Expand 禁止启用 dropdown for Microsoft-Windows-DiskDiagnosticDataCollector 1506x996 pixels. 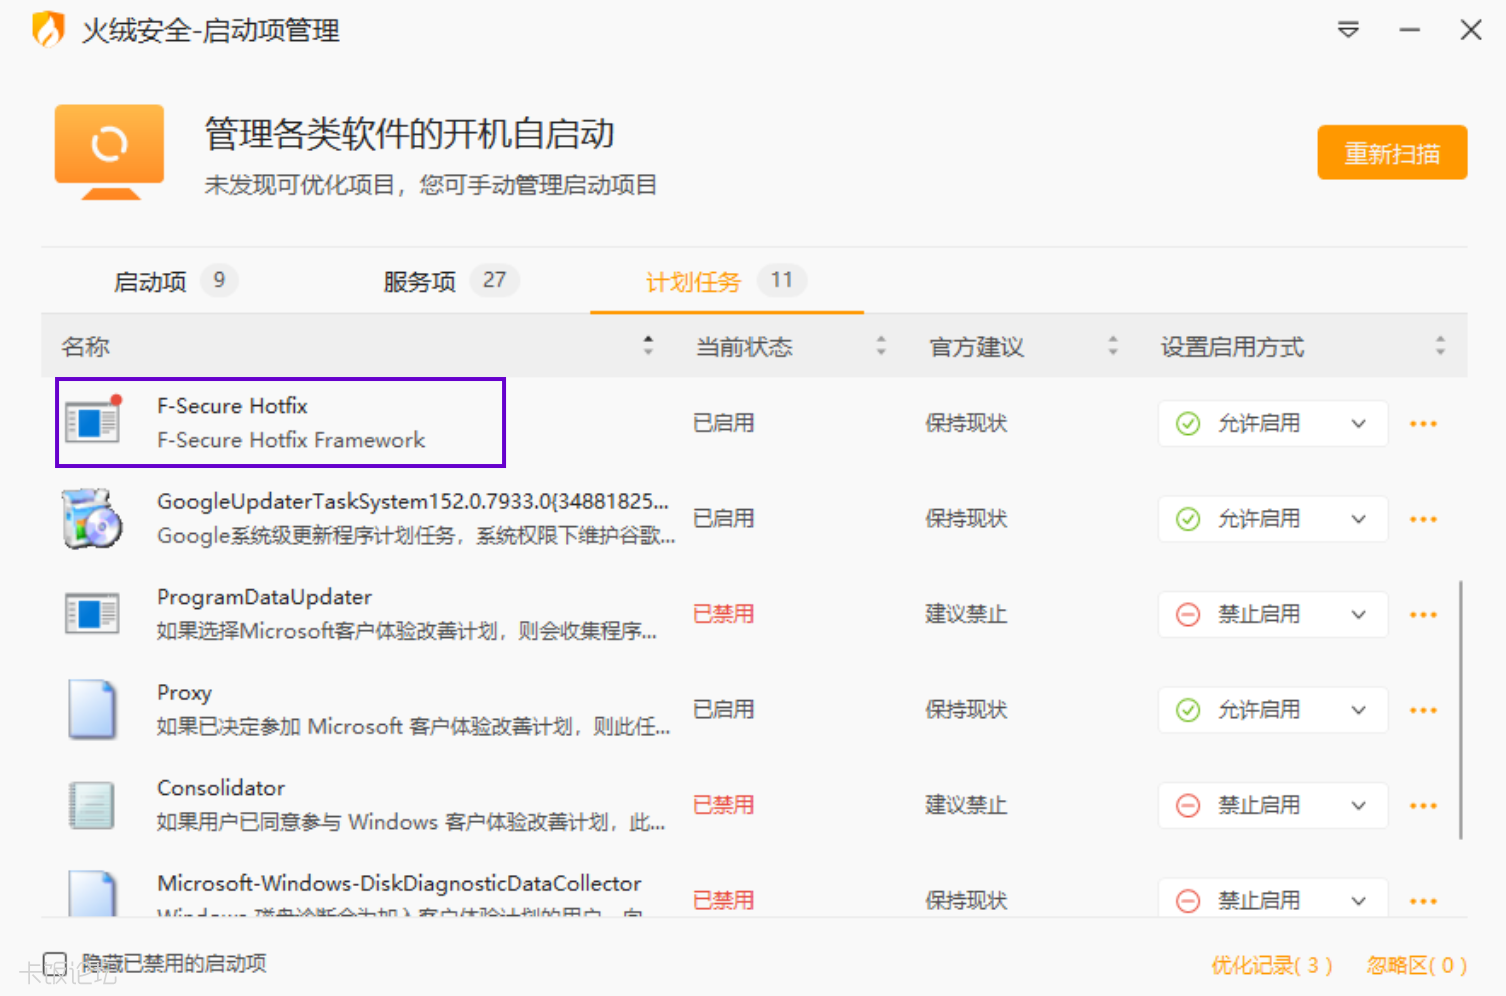click(1273, 898)
